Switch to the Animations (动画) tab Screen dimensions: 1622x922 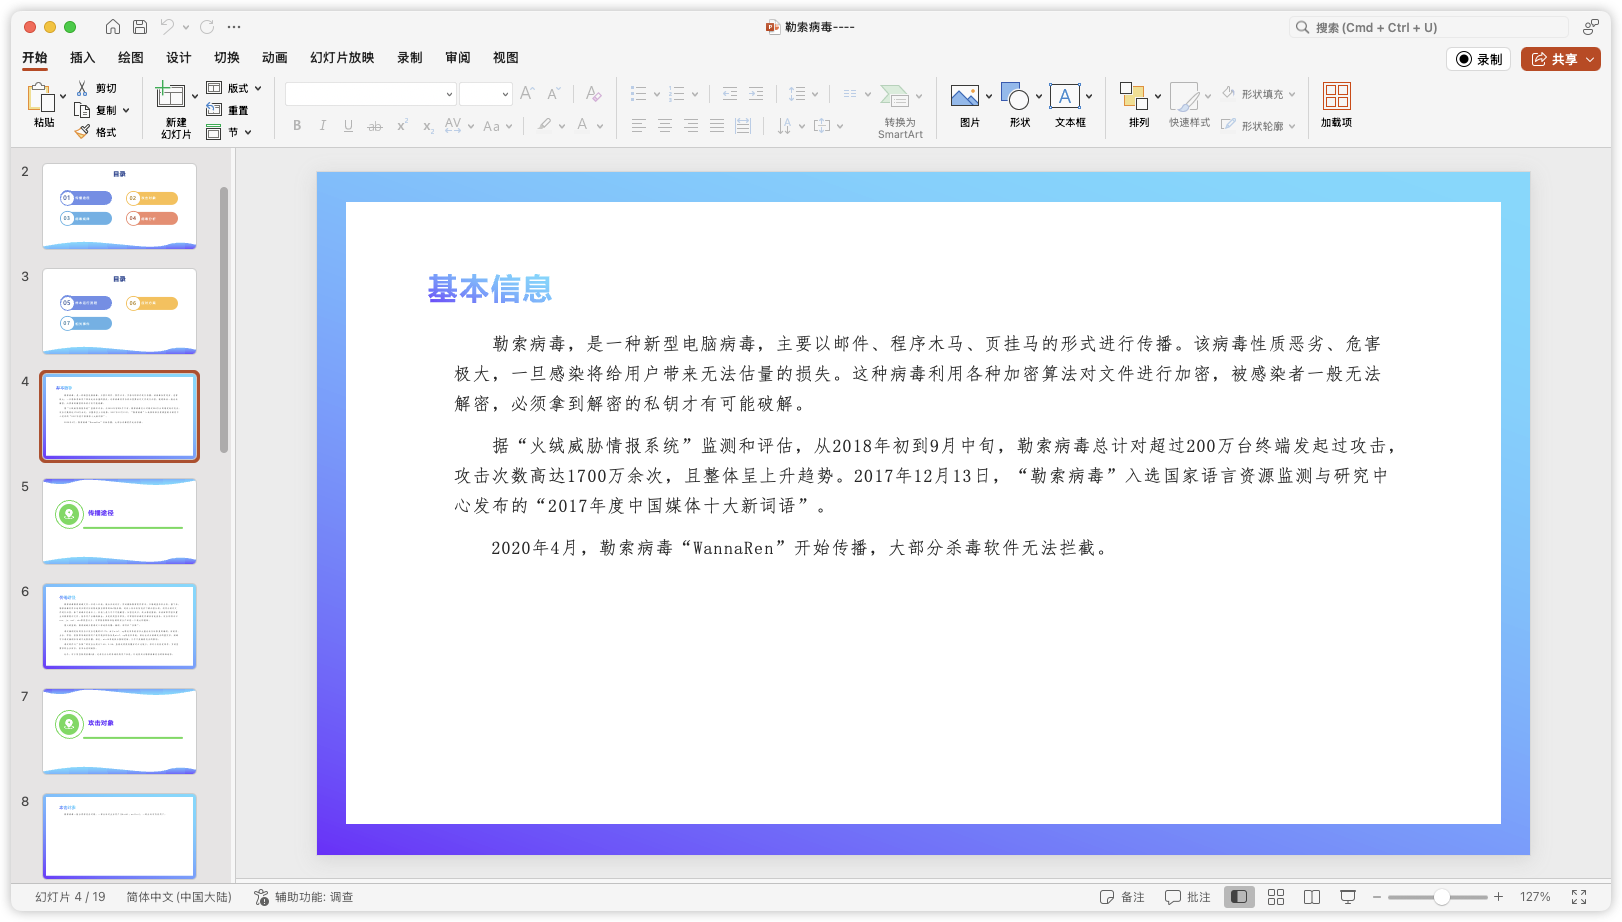[x=274, y=58]
